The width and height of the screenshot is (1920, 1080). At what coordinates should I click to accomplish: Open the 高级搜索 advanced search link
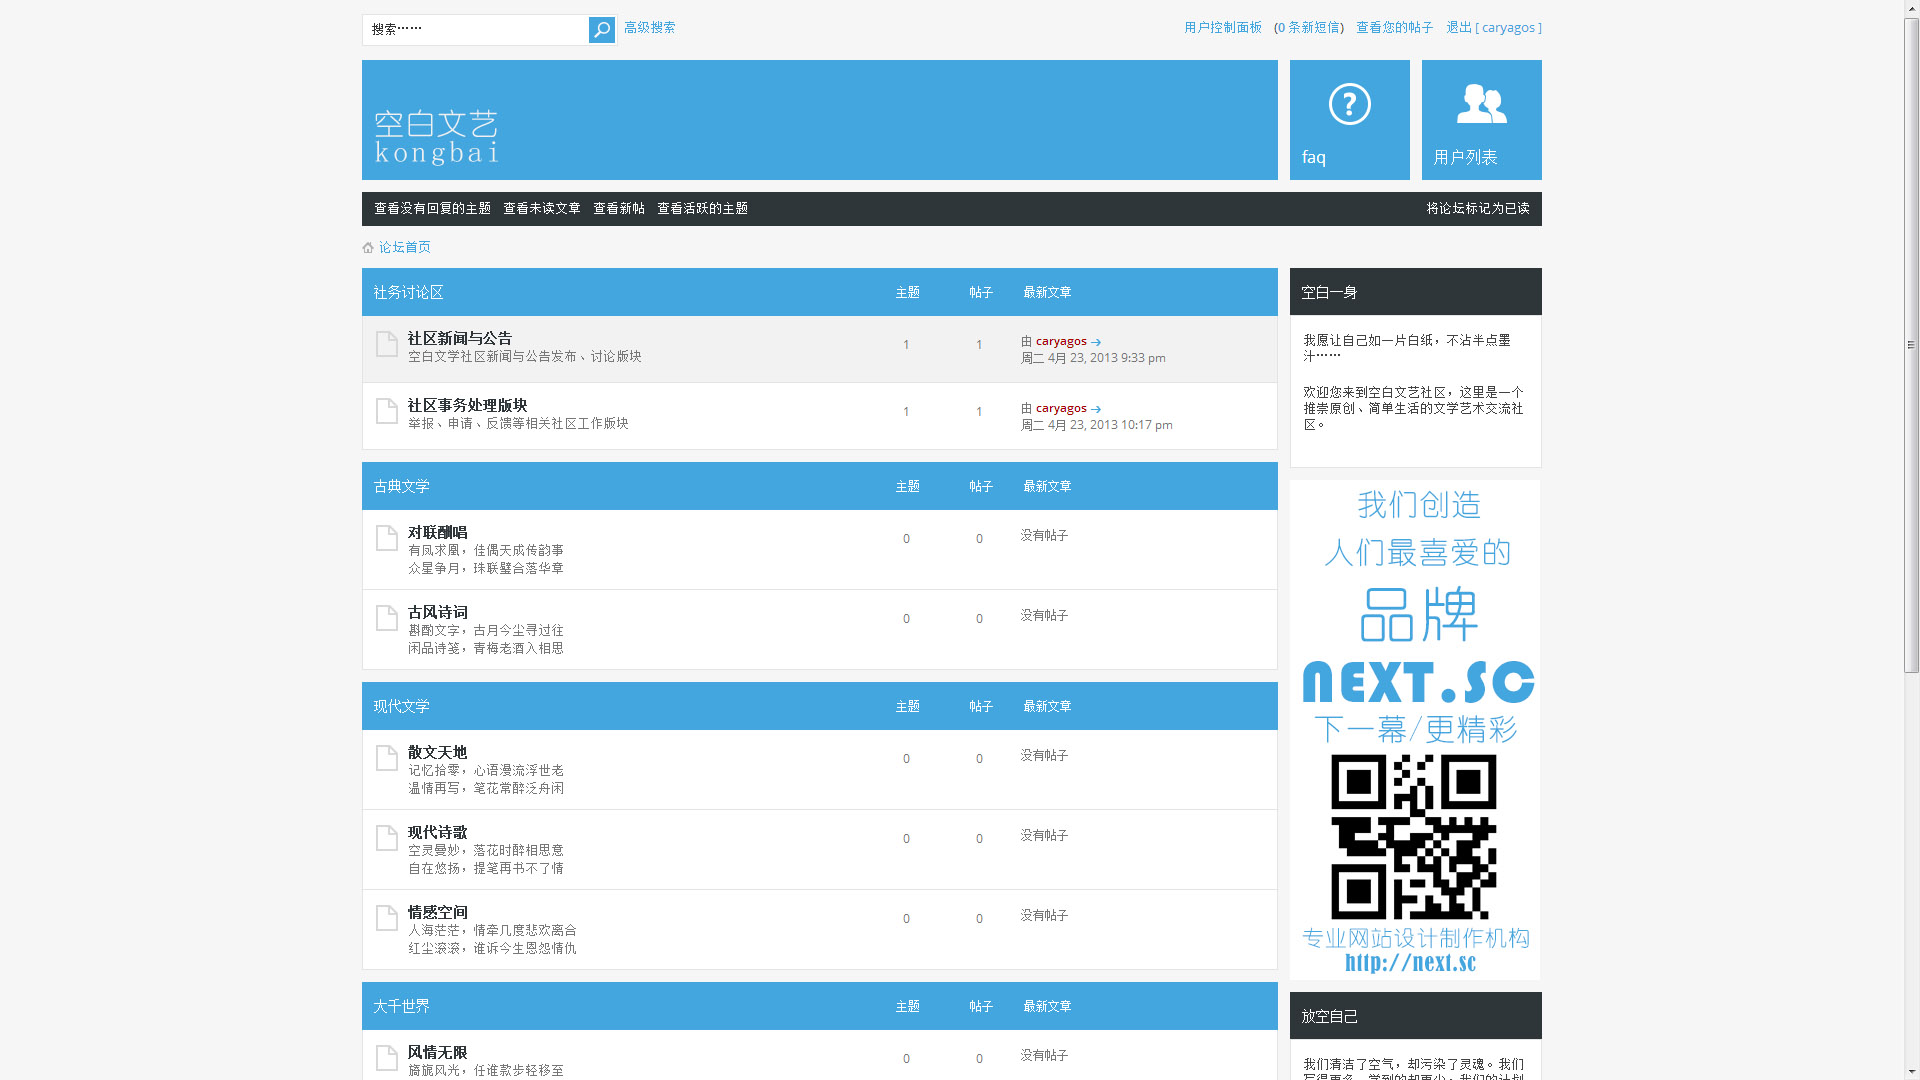click(x=649, y=28)
